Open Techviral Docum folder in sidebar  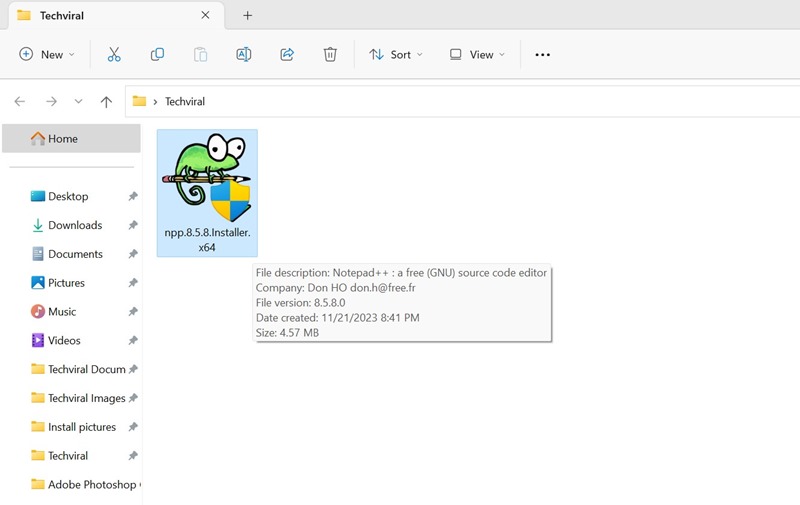[86, 369]
